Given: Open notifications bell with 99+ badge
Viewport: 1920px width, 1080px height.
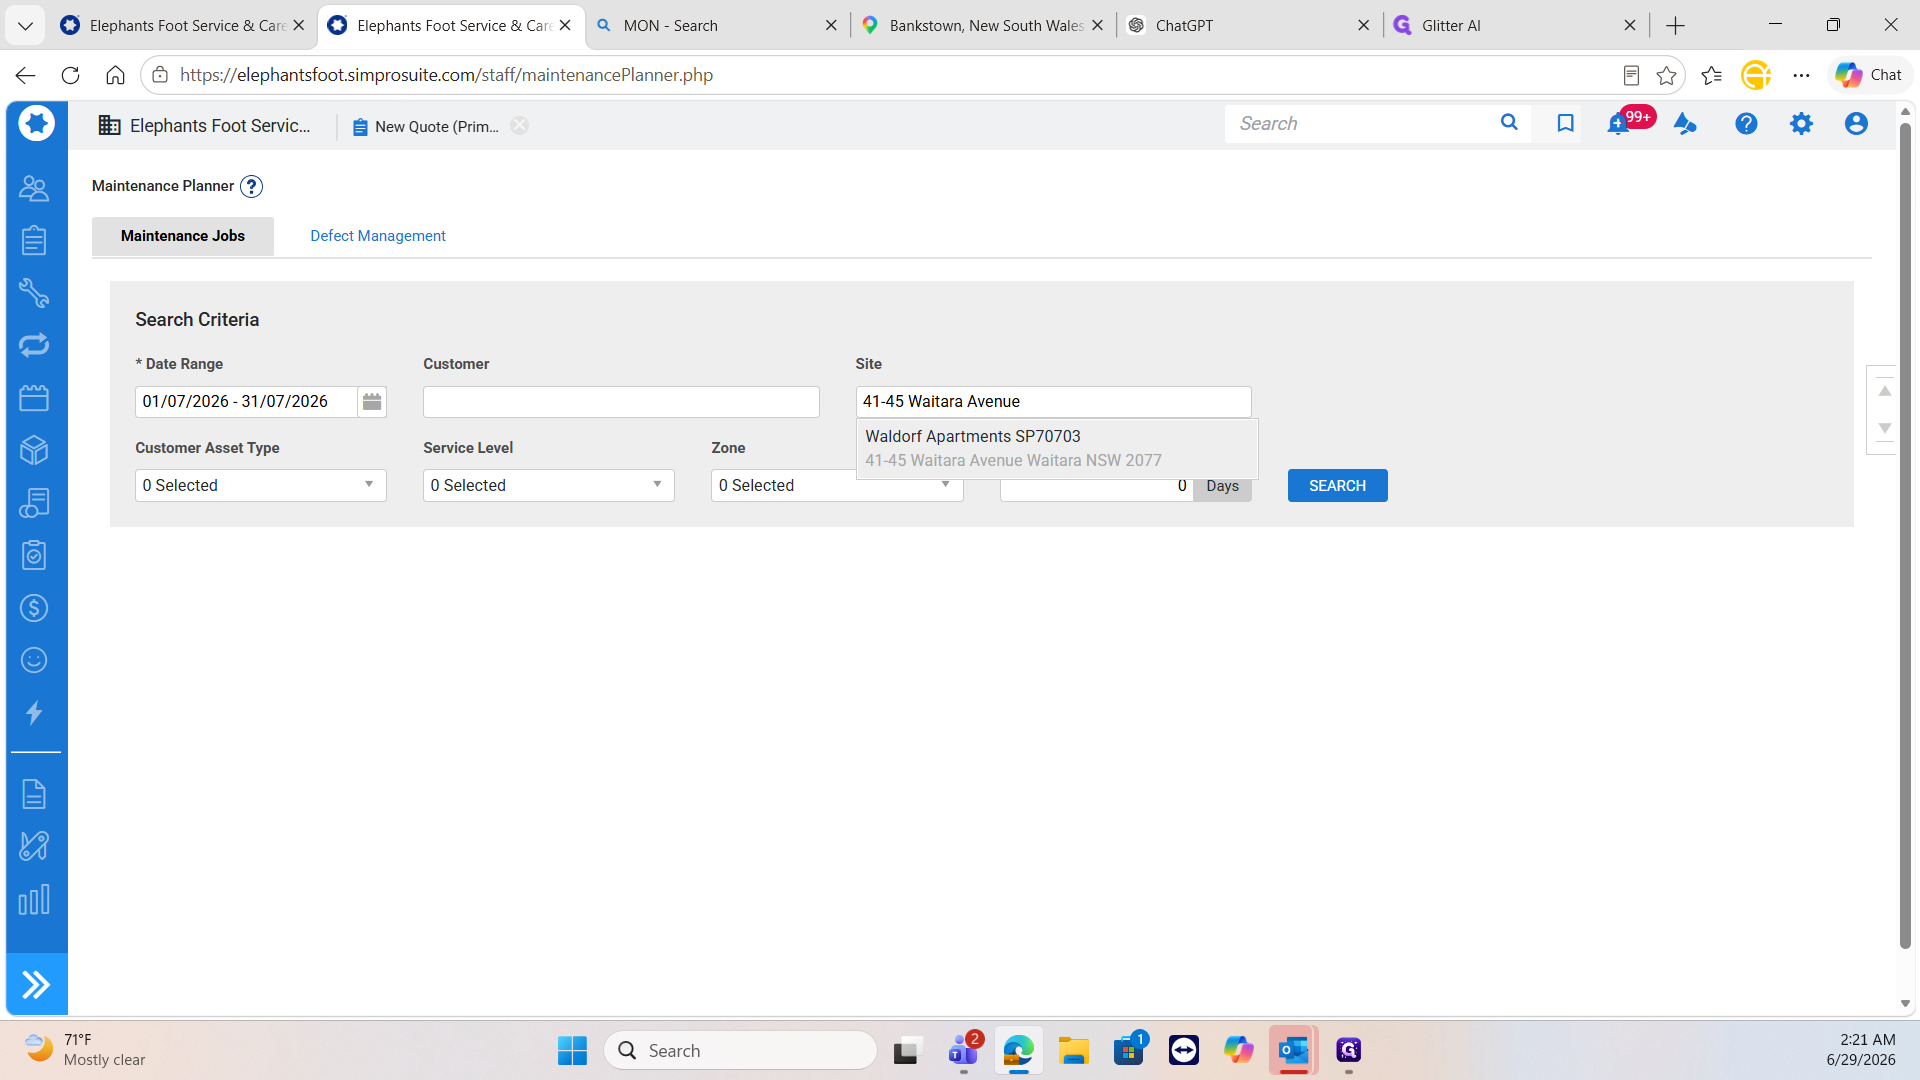Looking at the screenshot, I should point(1619,124).
